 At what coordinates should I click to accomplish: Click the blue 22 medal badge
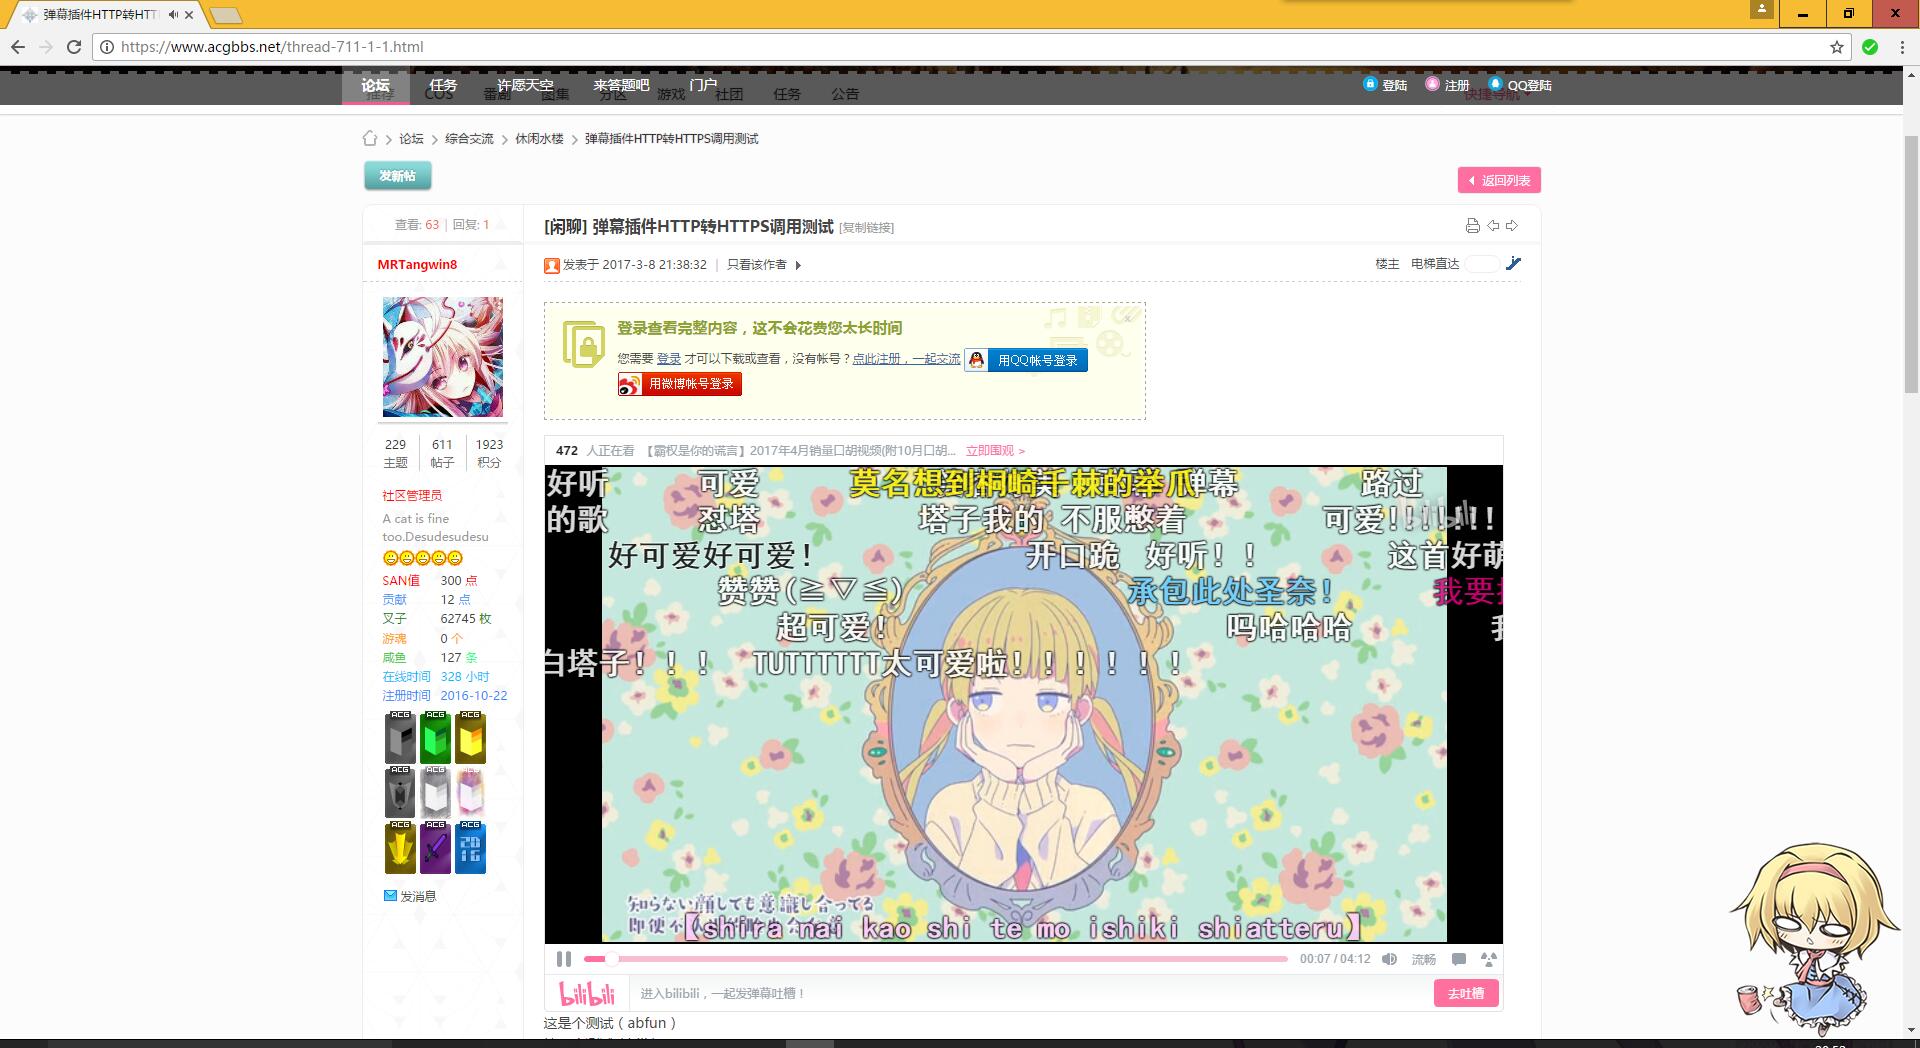[x=470, y=847]
